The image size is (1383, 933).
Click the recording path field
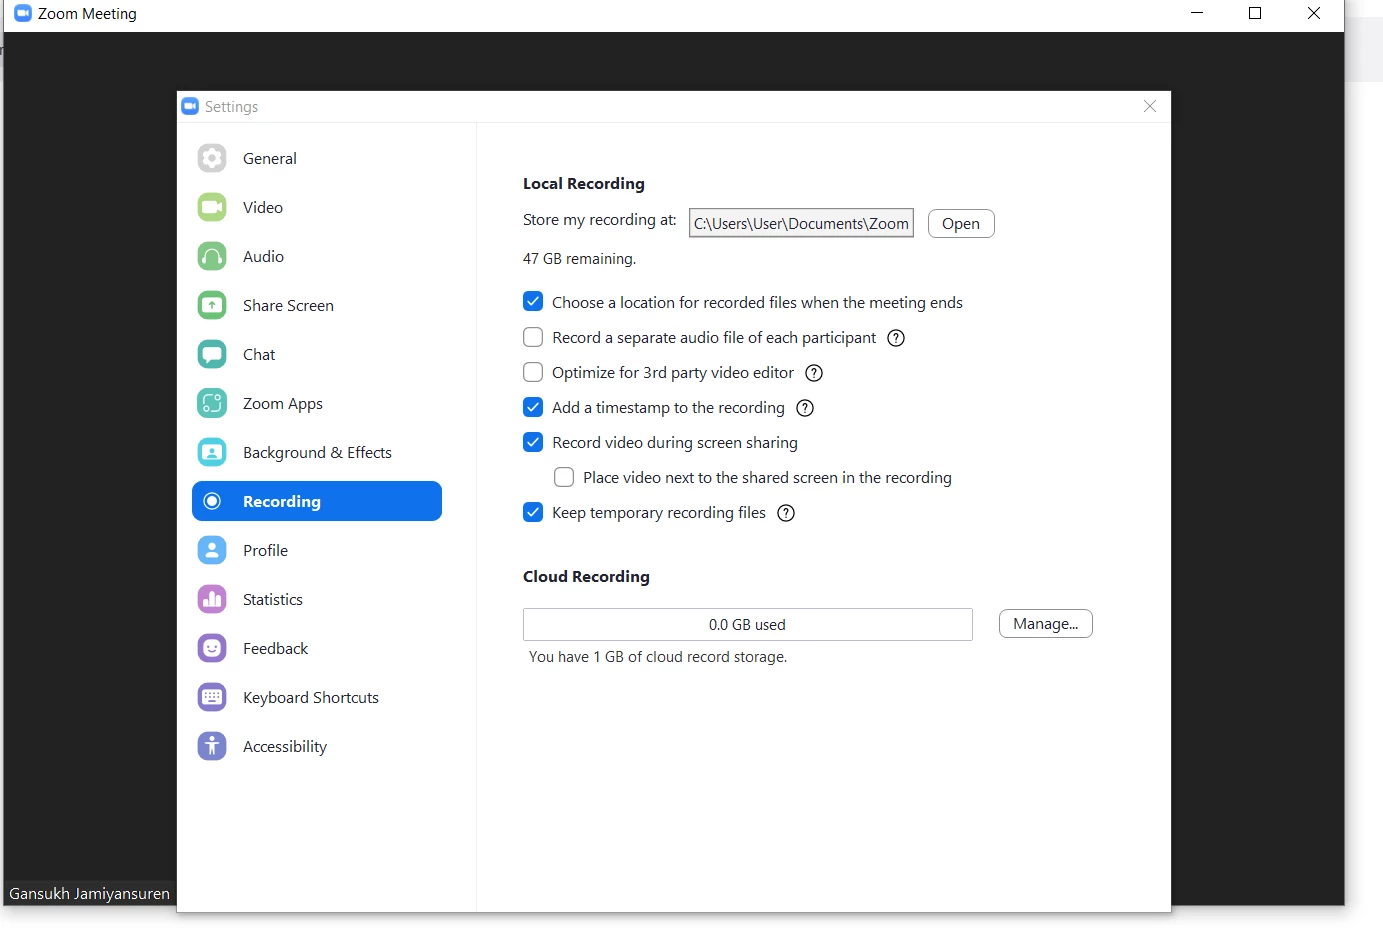pyautogui.click(x=801, y=223)
